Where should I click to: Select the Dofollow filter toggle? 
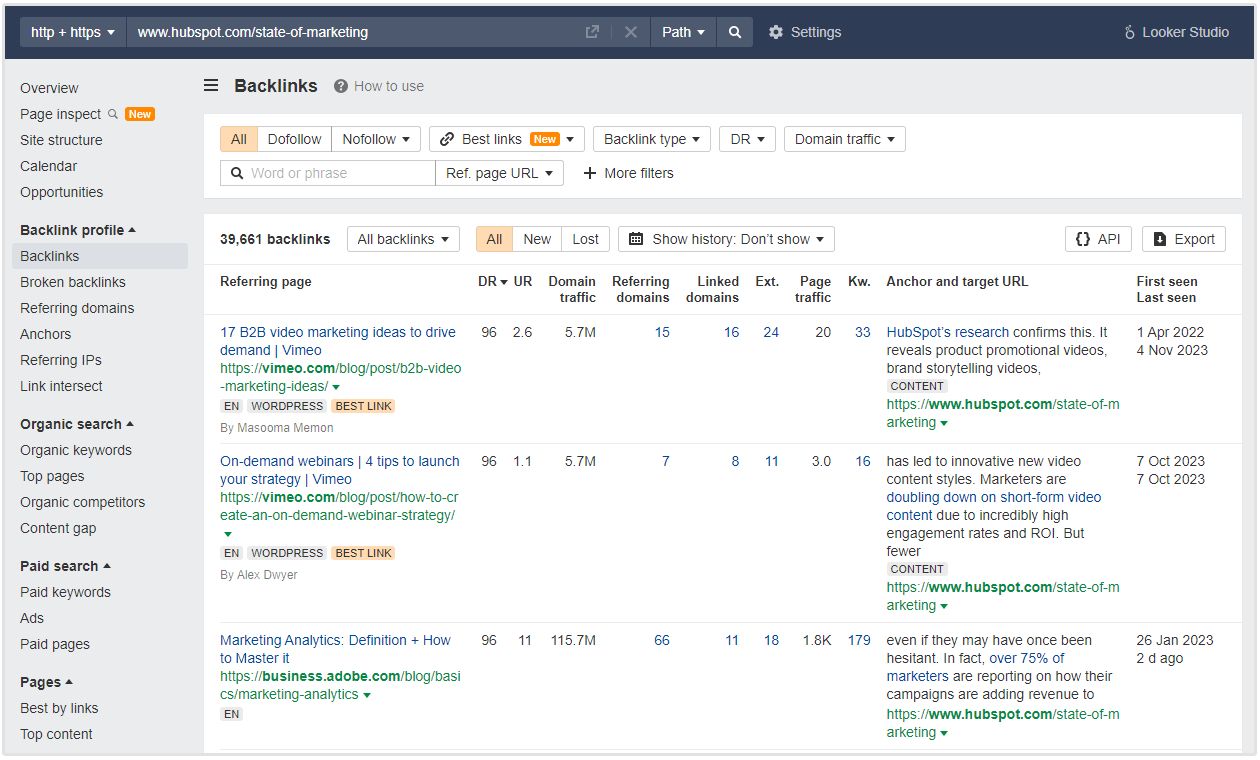[294, 139]
